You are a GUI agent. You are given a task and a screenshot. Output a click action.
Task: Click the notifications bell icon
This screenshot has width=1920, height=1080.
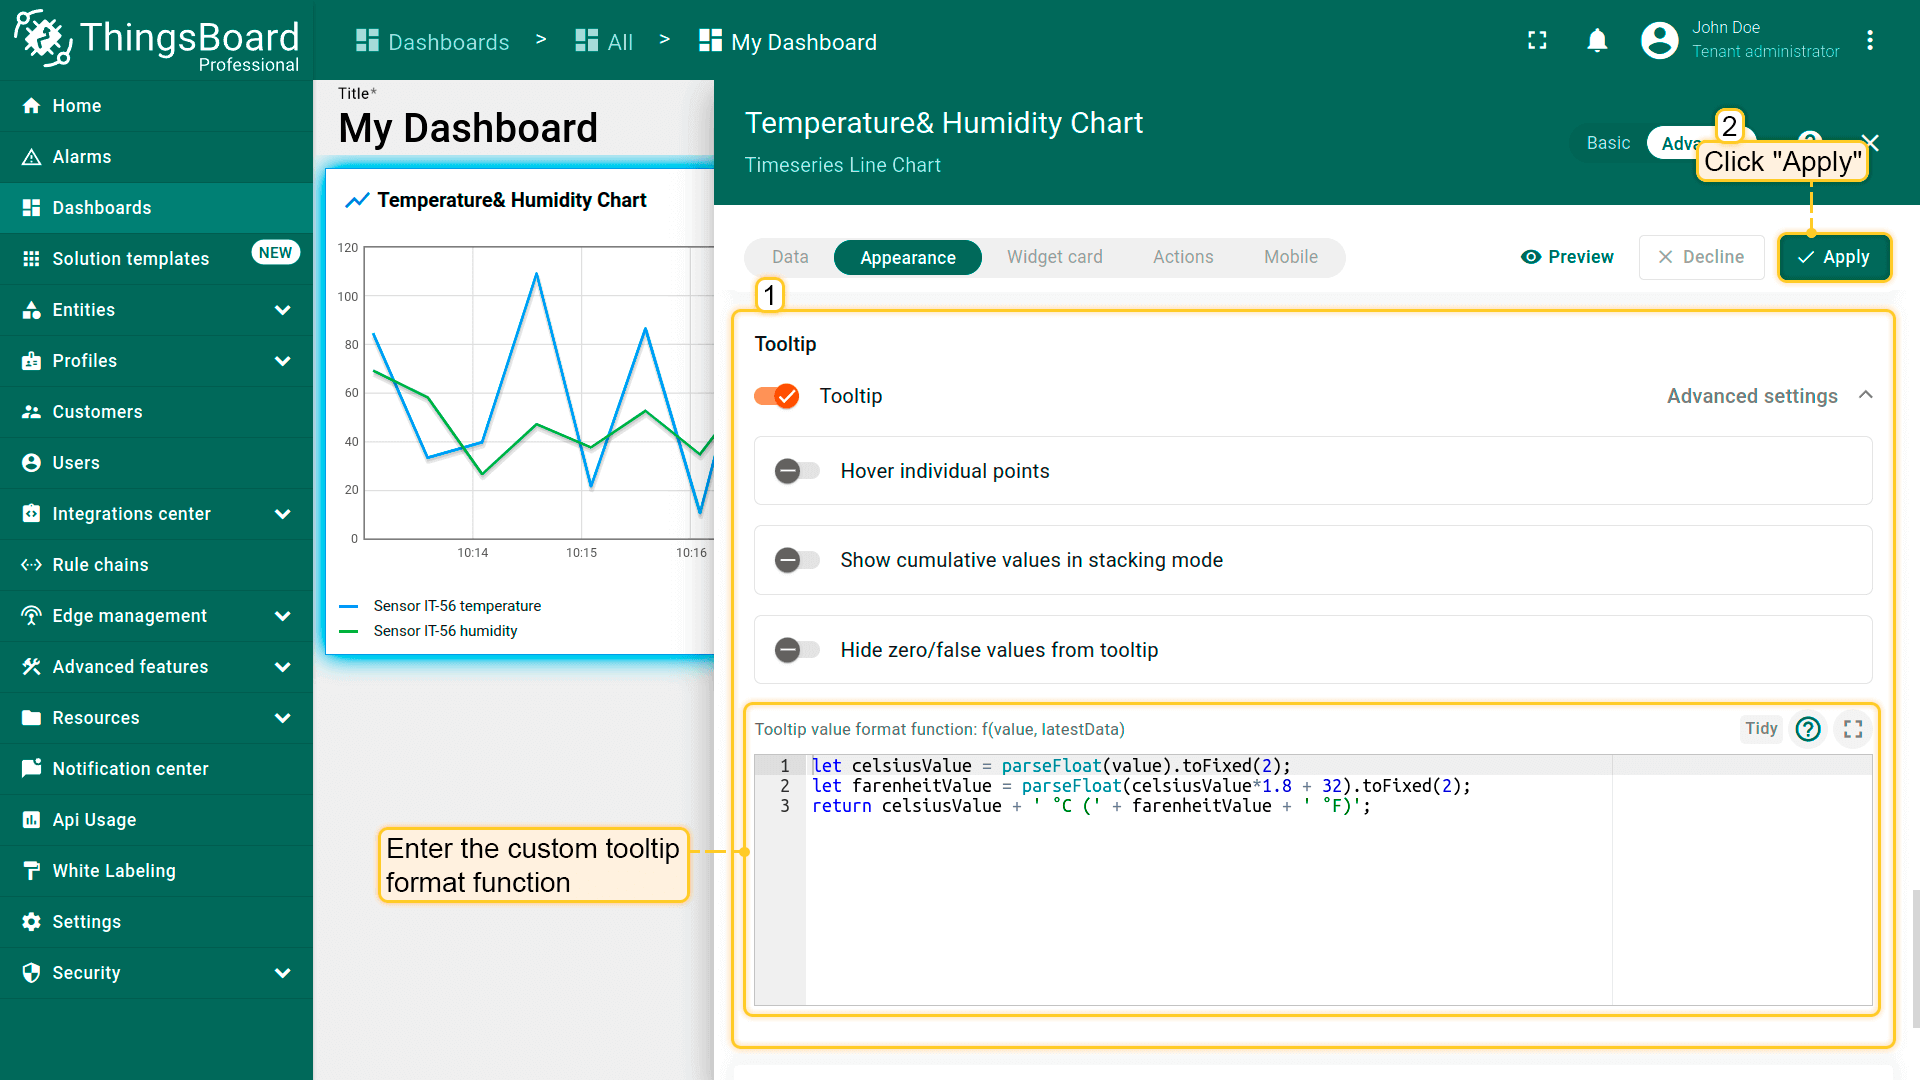(x=1597, y=40)
